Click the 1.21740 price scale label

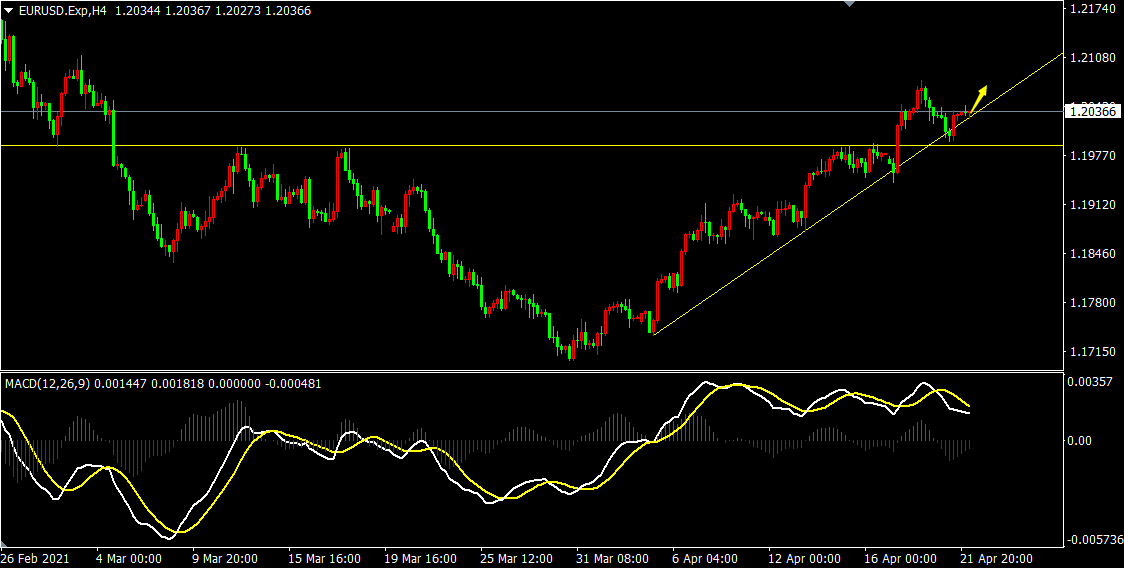tap(1092, 9)
